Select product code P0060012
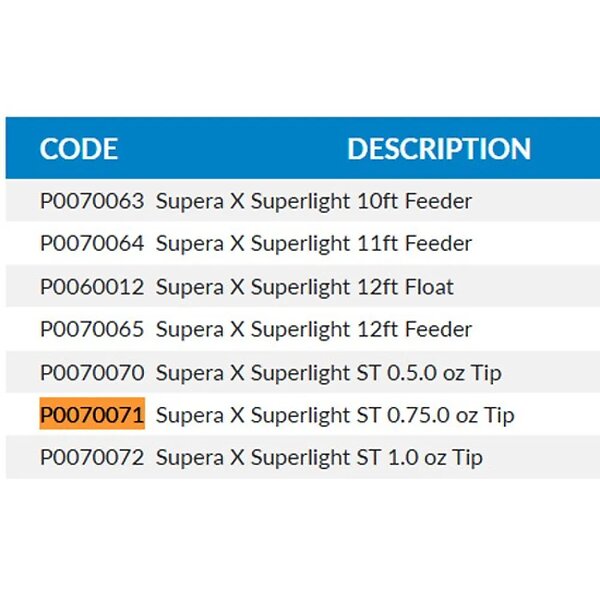The height and width of the screenshot is (600, 600). pos(92,287)
